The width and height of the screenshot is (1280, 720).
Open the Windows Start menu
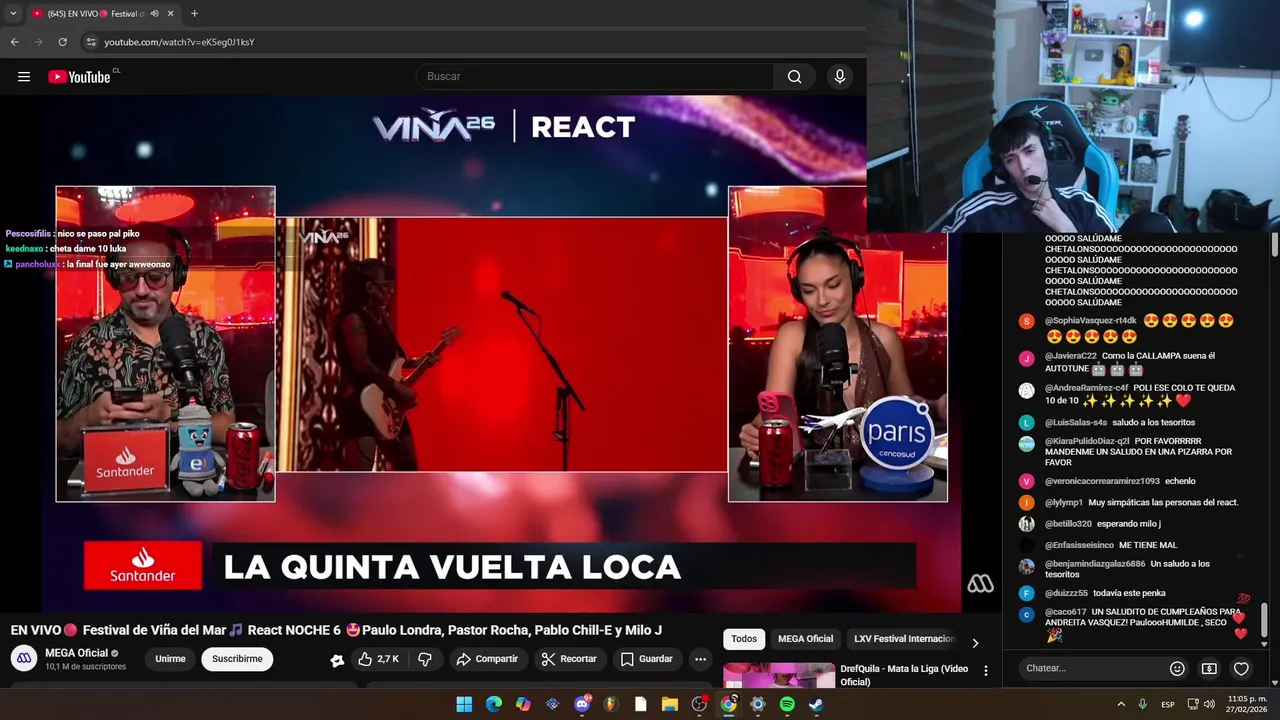click(x=464, y=704)
